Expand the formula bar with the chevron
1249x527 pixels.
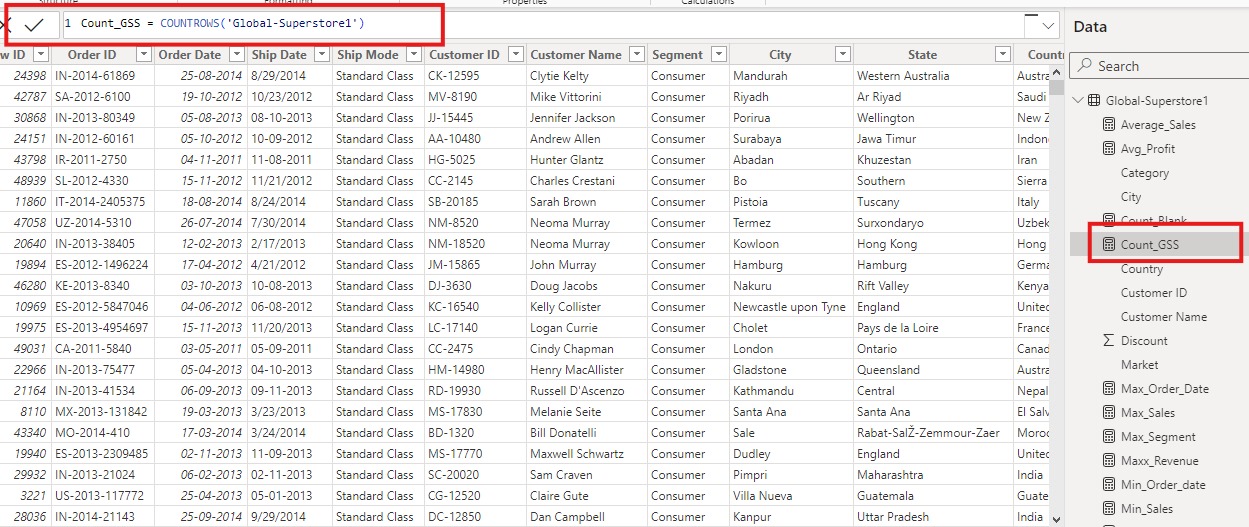click(x=1048, y=25)
